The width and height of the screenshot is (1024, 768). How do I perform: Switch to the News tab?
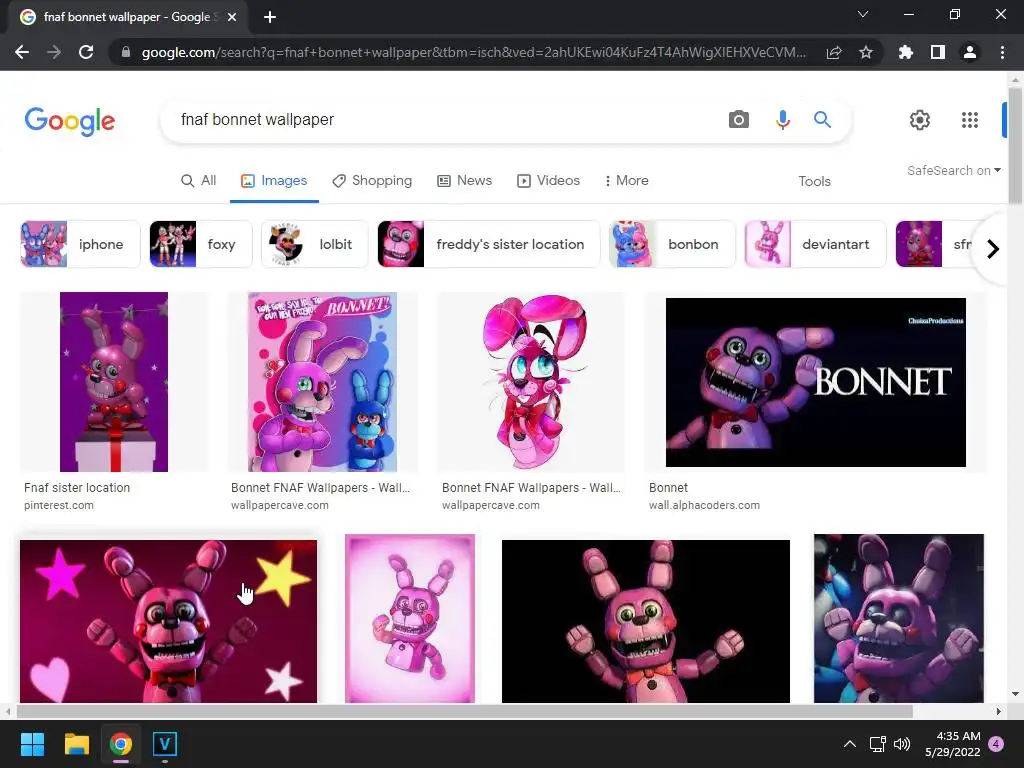pos(464,181)
